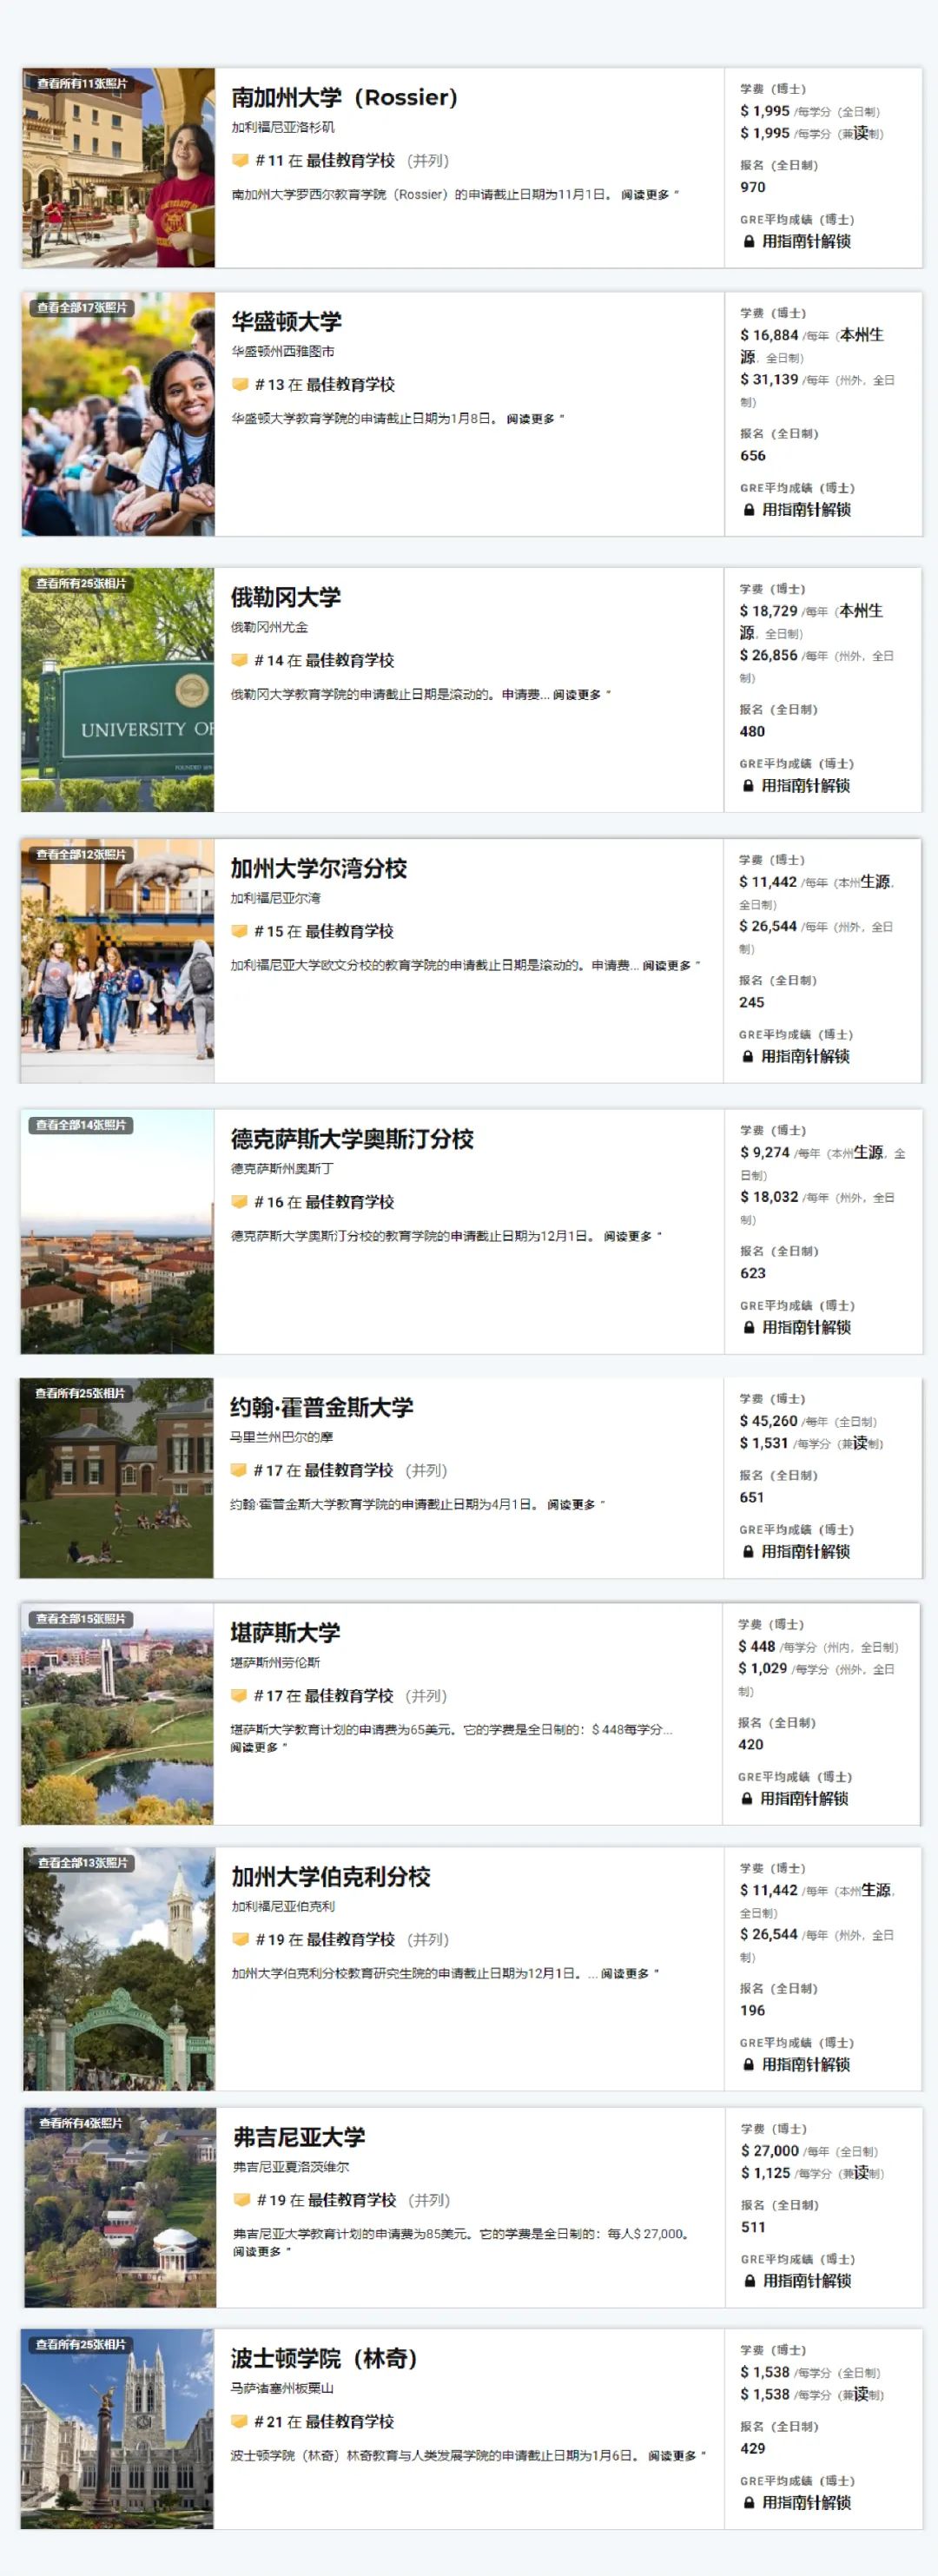The width and height of the screenshot is (938, 2576).
Task: Open 南加州大学 (Rossier) school page
Action: click(x=344, y=97)
